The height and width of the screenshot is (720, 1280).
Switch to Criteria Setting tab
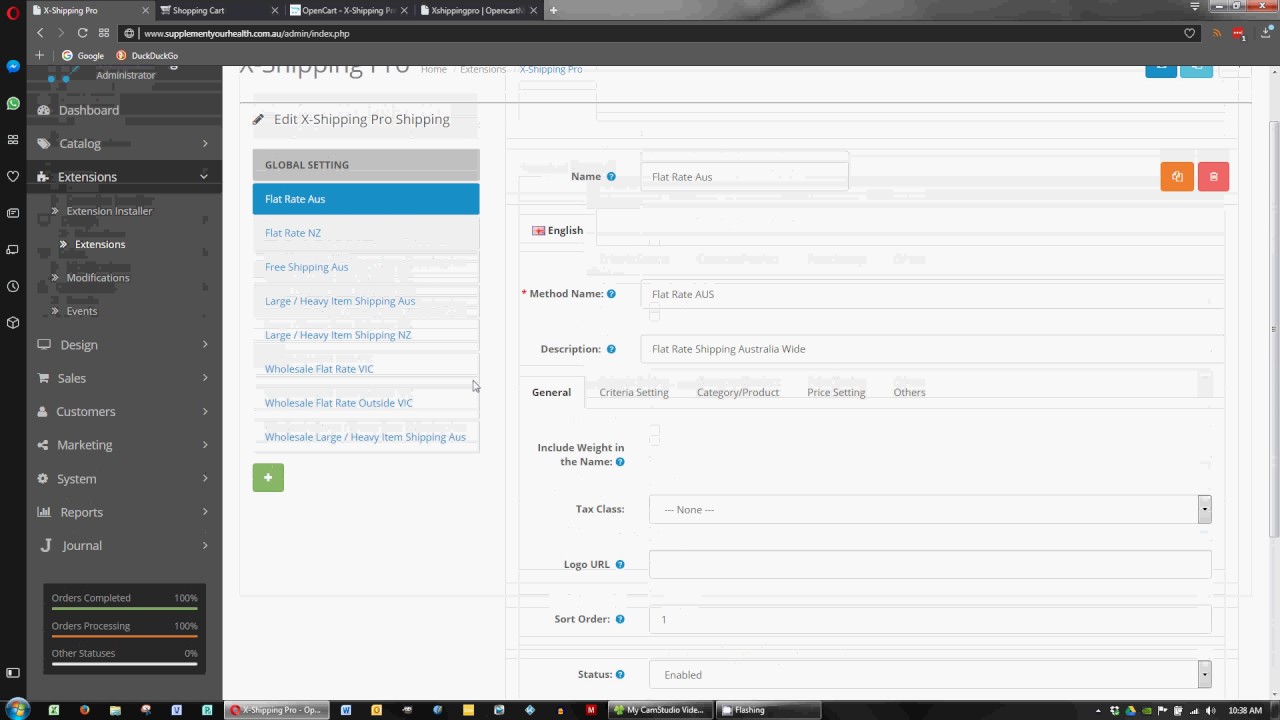(x=634, y=392)
